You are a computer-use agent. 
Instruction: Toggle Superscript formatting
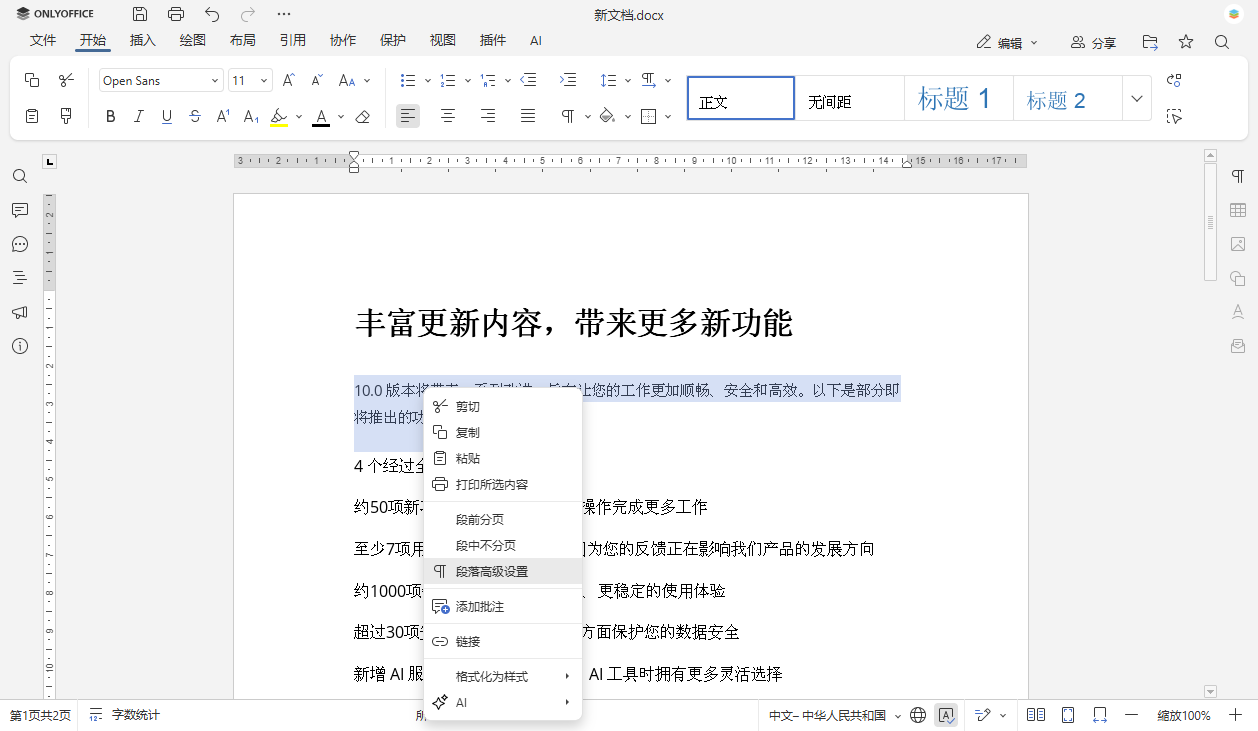coord(223,117)
